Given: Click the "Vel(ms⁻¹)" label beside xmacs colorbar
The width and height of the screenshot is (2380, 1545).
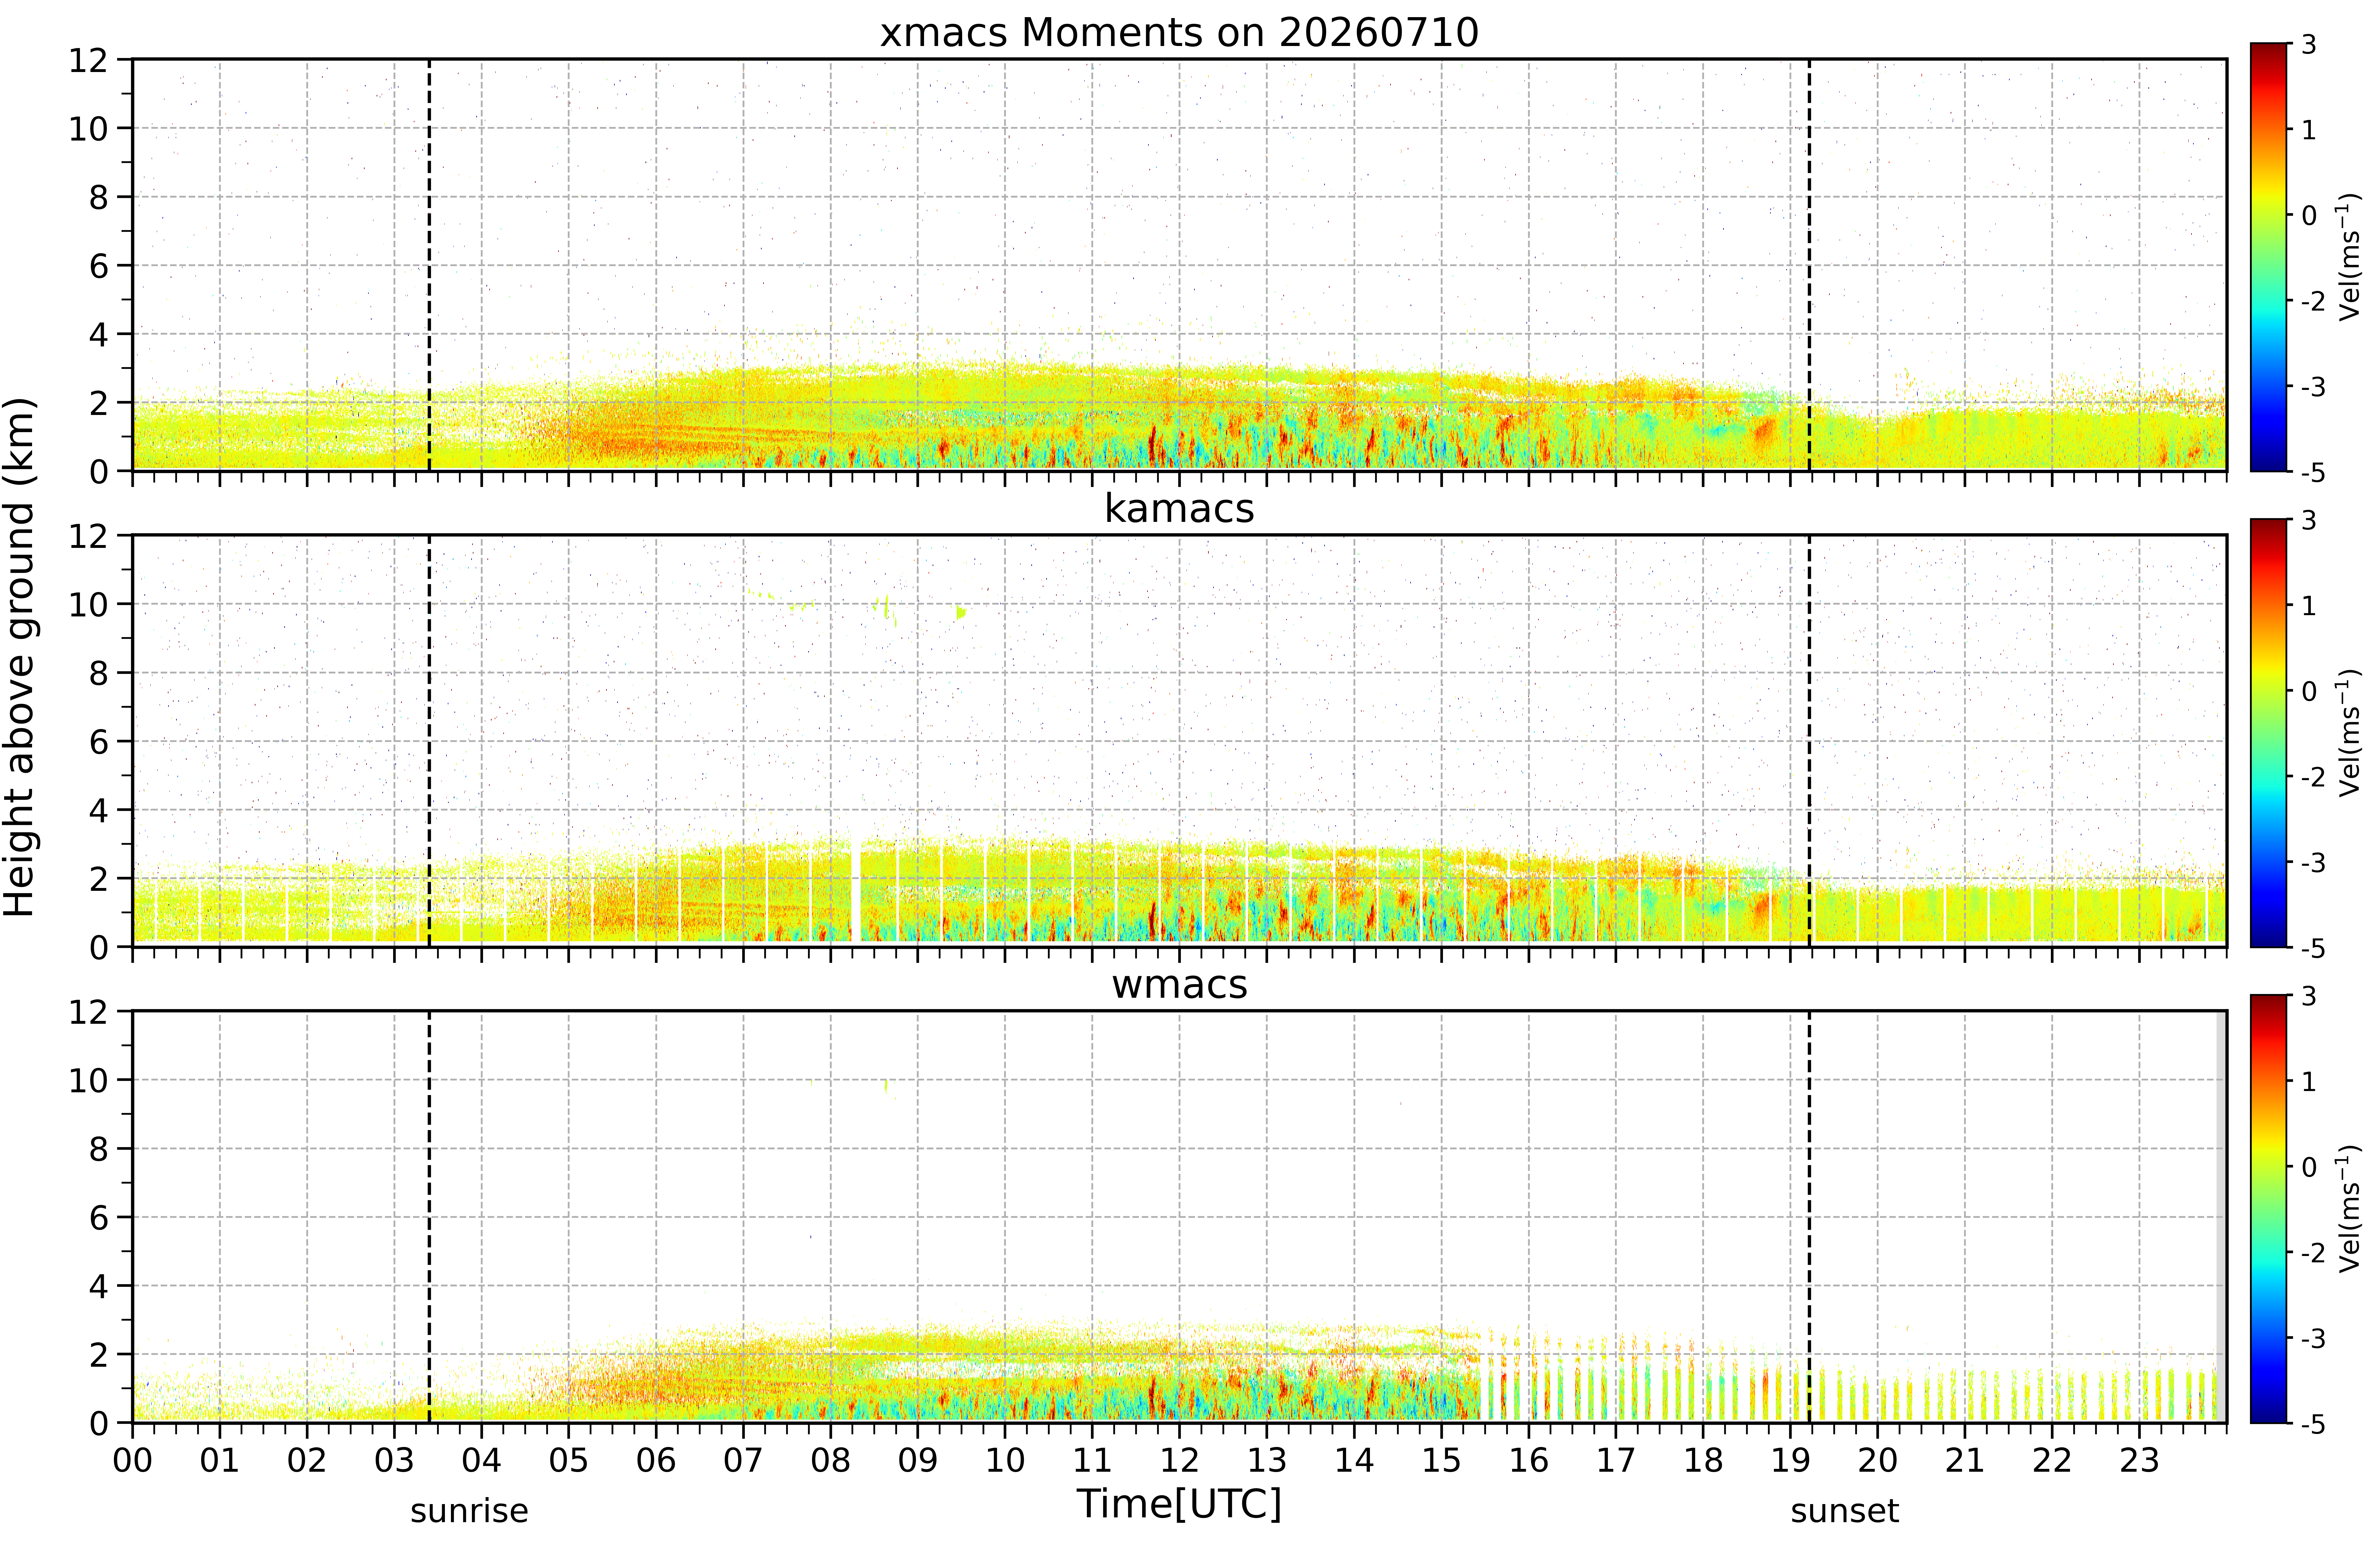Looking at the screenshot, I should coord(2349,257).
